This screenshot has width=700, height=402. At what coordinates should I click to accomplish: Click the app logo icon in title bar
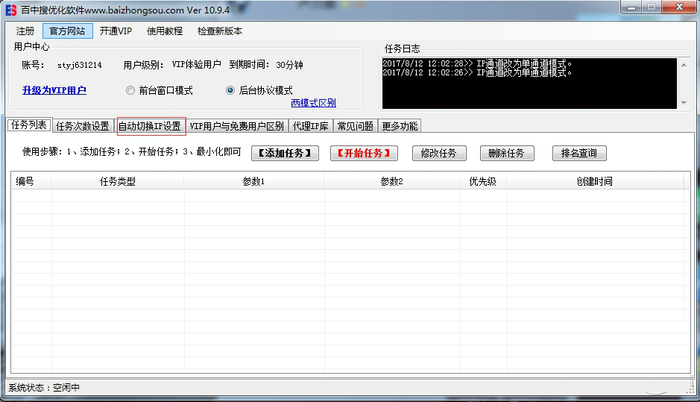11,10
